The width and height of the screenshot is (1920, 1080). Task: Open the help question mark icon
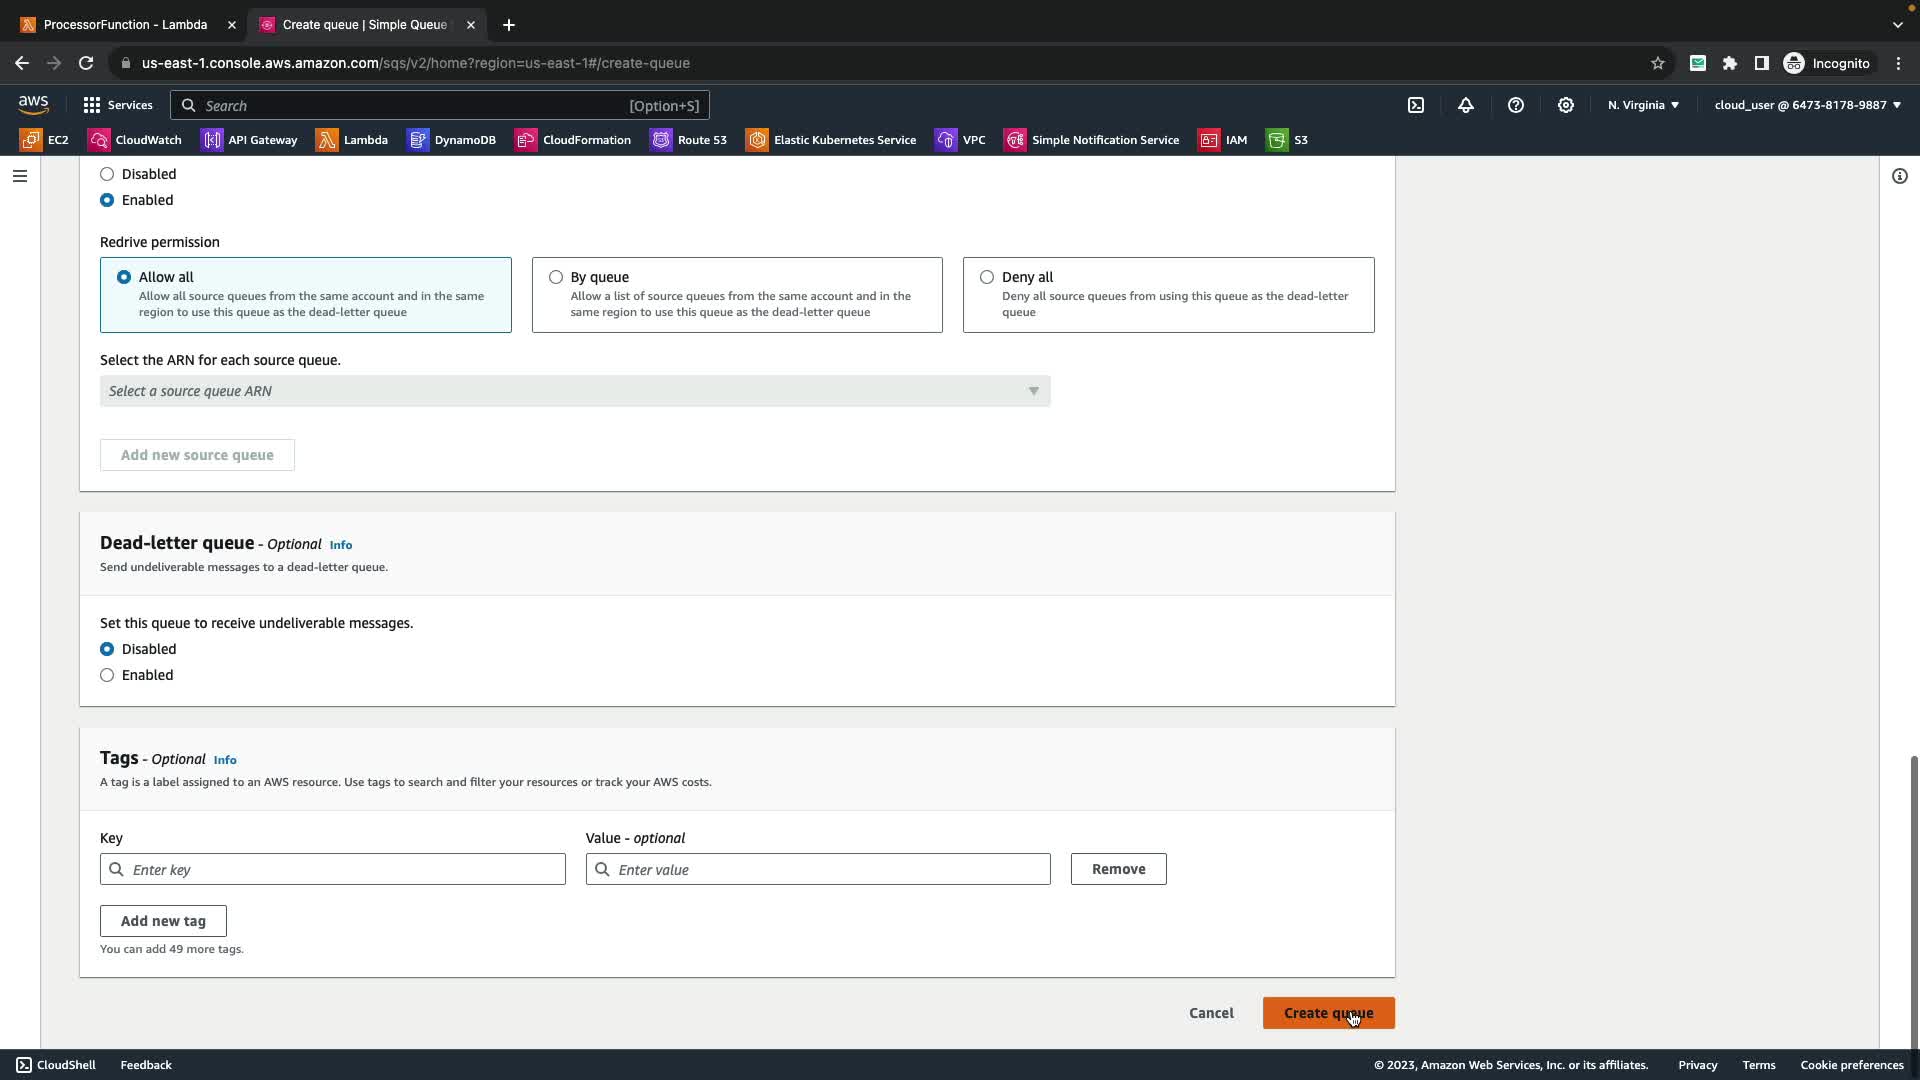coord(1516,105)
